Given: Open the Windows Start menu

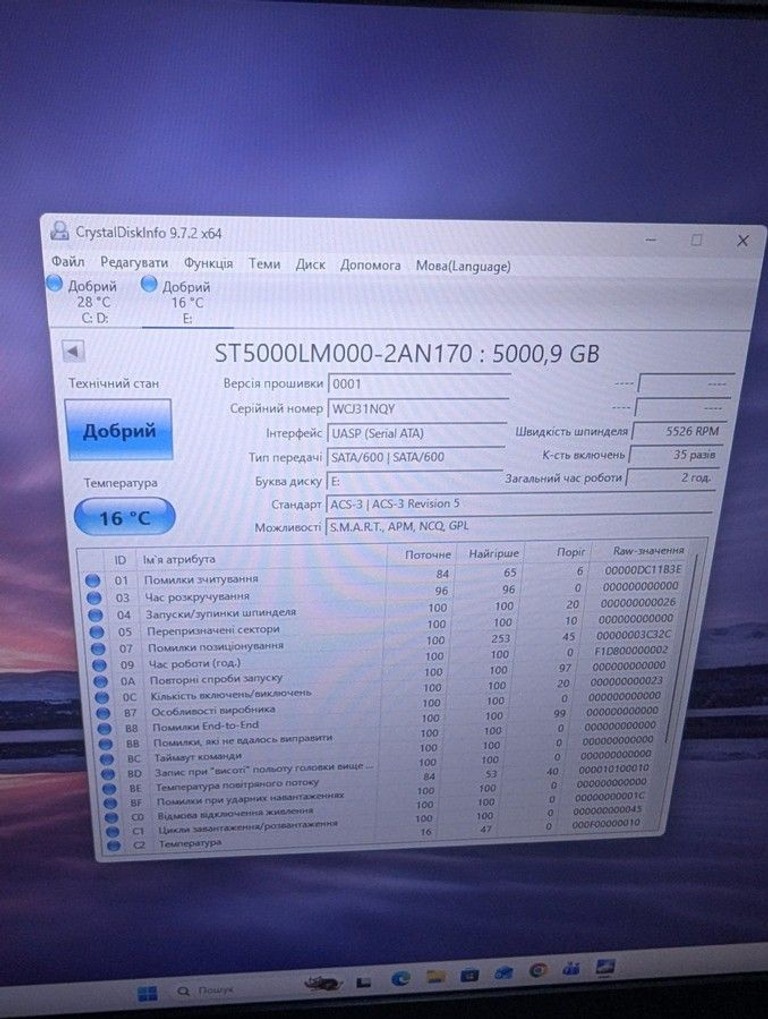Looking at the screenshot, I should pos(147,994).
